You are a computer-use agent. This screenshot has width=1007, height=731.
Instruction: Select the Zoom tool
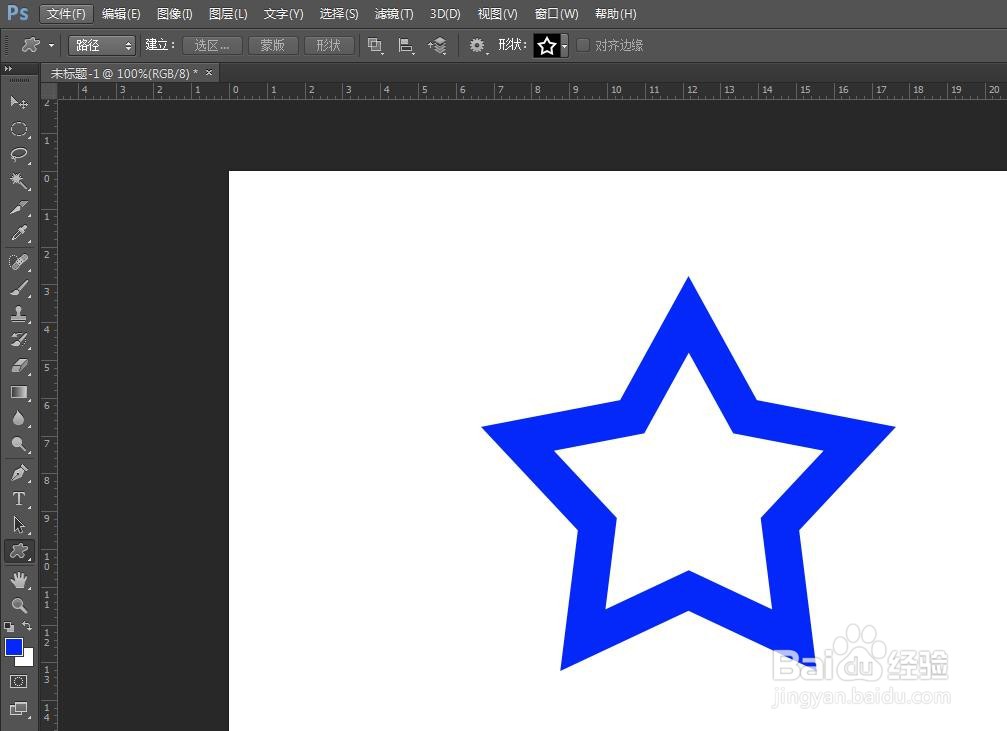[x=19, y=606]
